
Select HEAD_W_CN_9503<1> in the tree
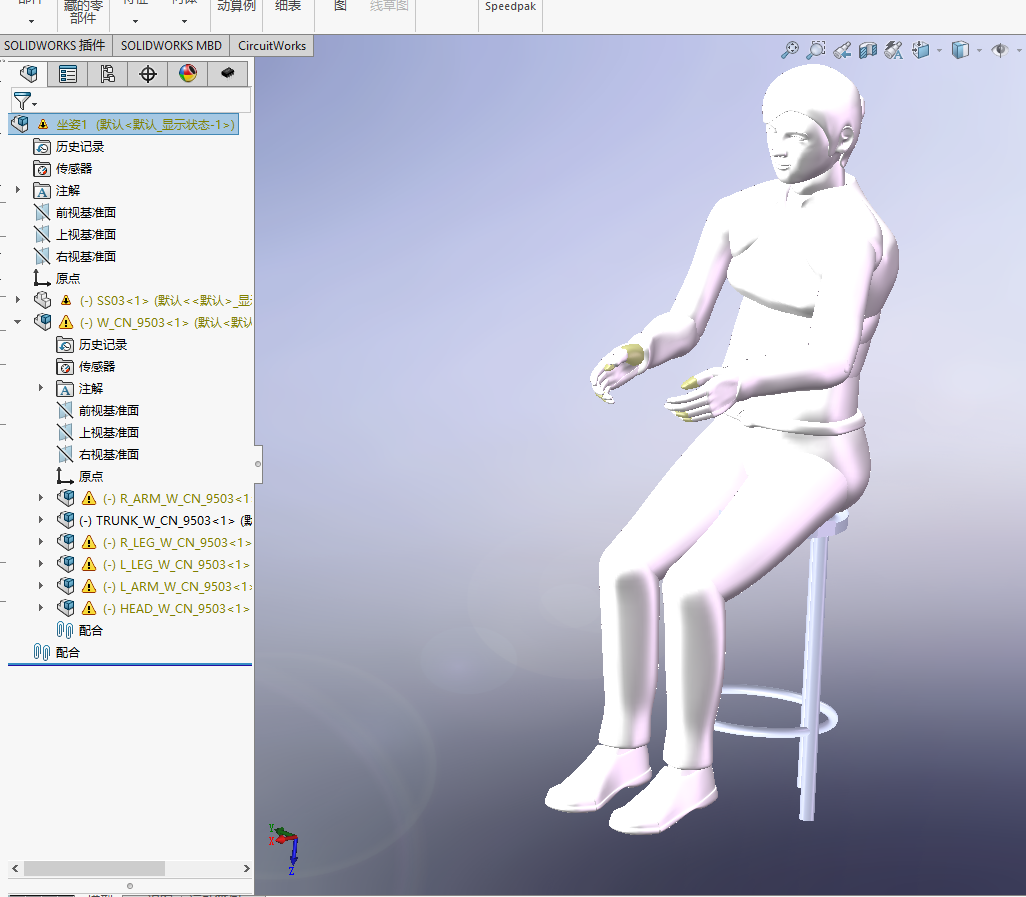point(176,608)
